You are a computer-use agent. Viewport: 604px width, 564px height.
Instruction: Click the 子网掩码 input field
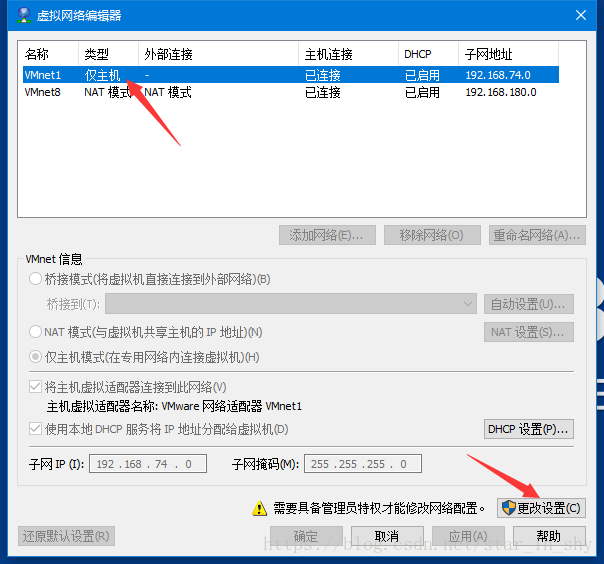tap(363, 463)
